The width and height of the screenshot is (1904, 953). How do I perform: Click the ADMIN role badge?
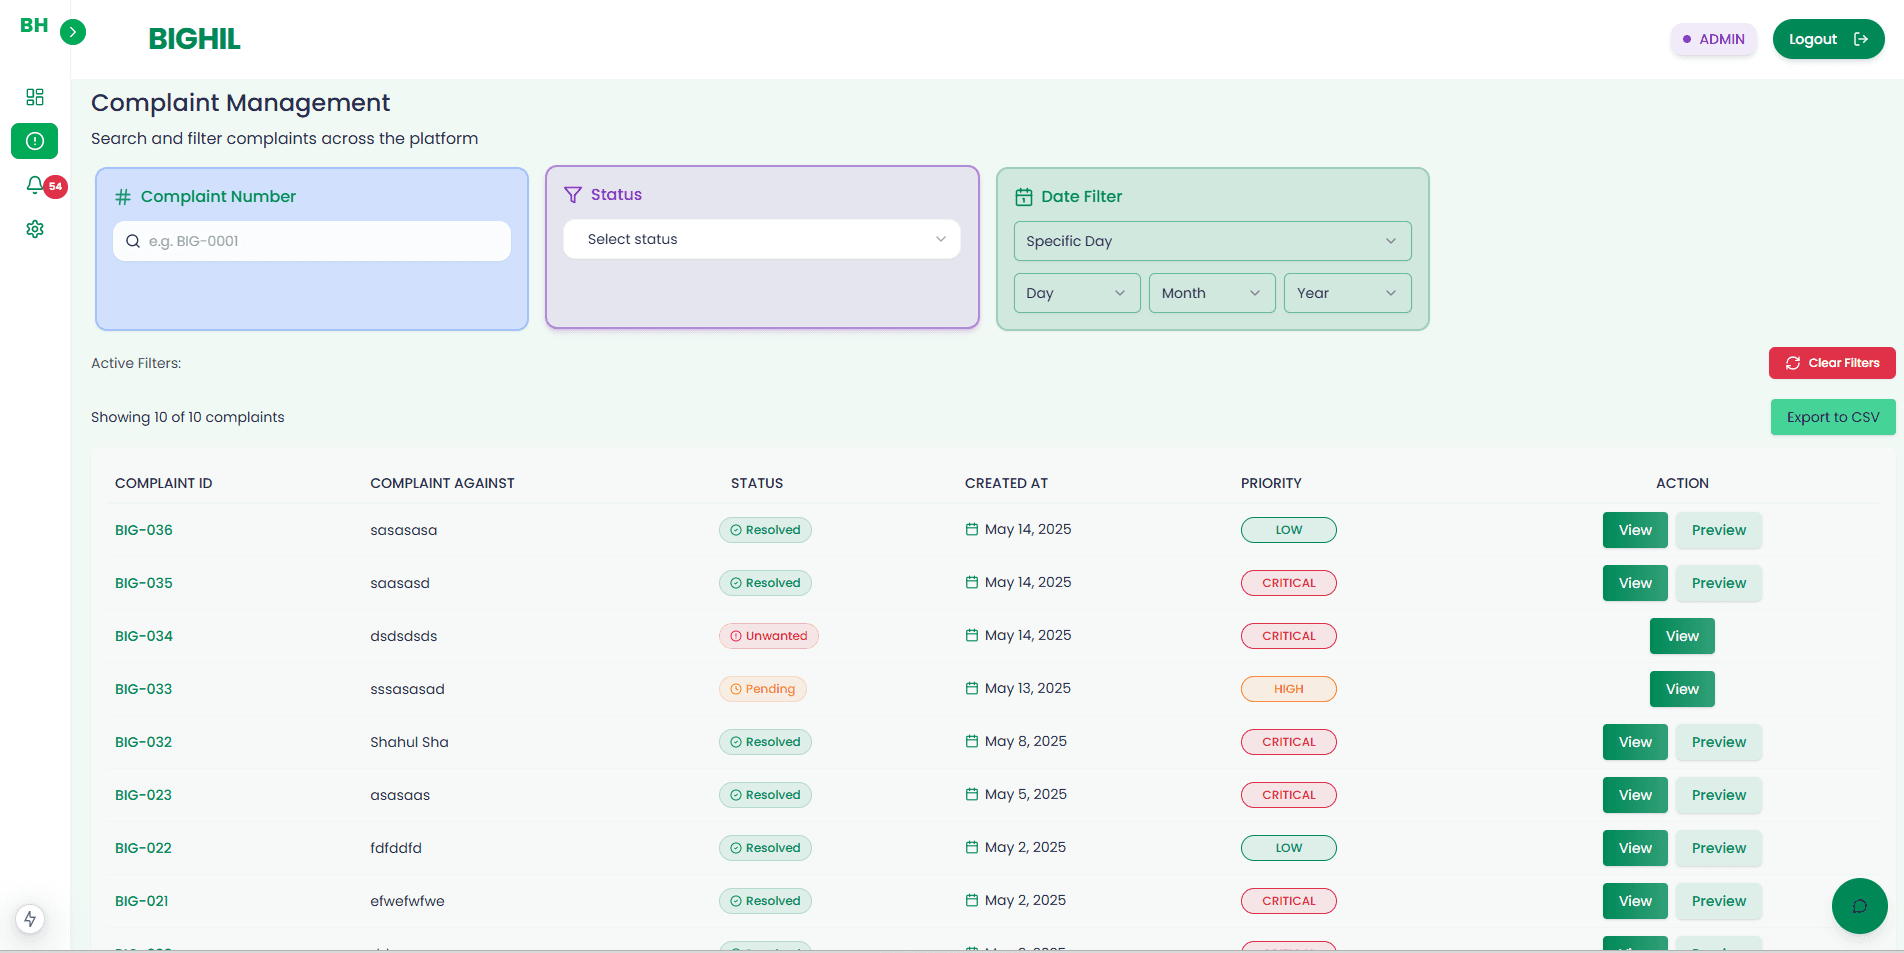click(1713, 39)
